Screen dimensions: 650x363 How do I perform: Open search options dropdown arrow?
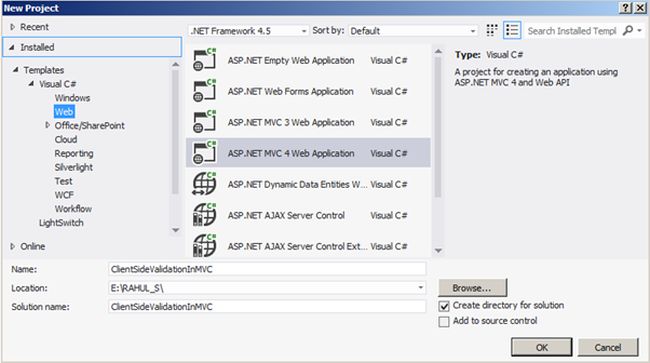pos(640,31)
